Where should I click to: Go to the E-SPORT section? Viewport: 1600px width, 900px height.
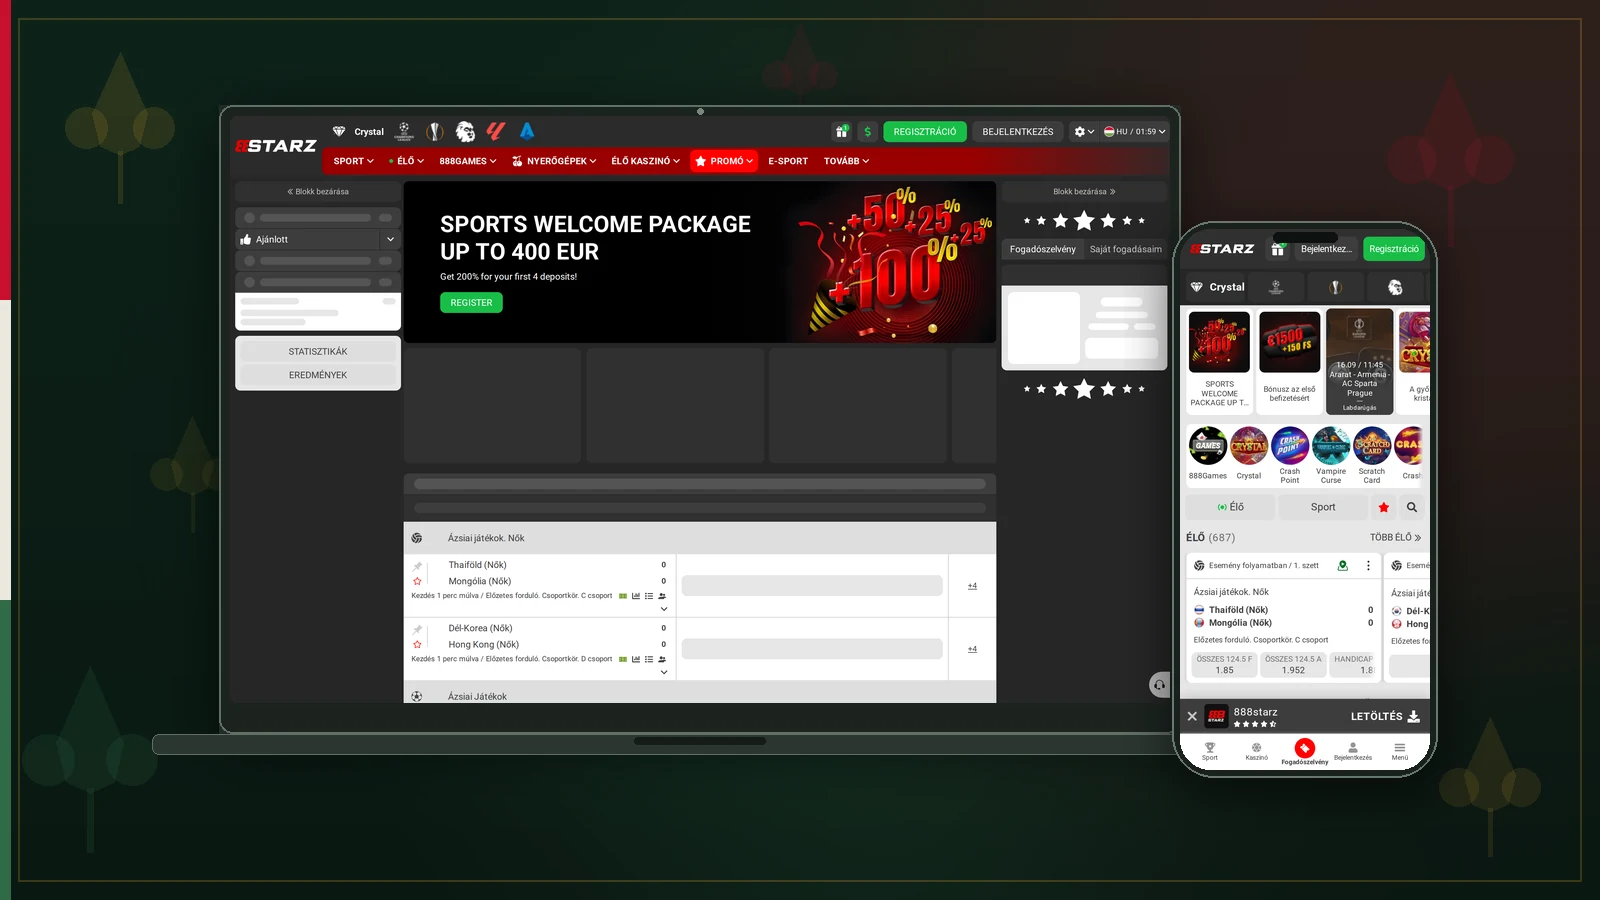tap(788, 161)
